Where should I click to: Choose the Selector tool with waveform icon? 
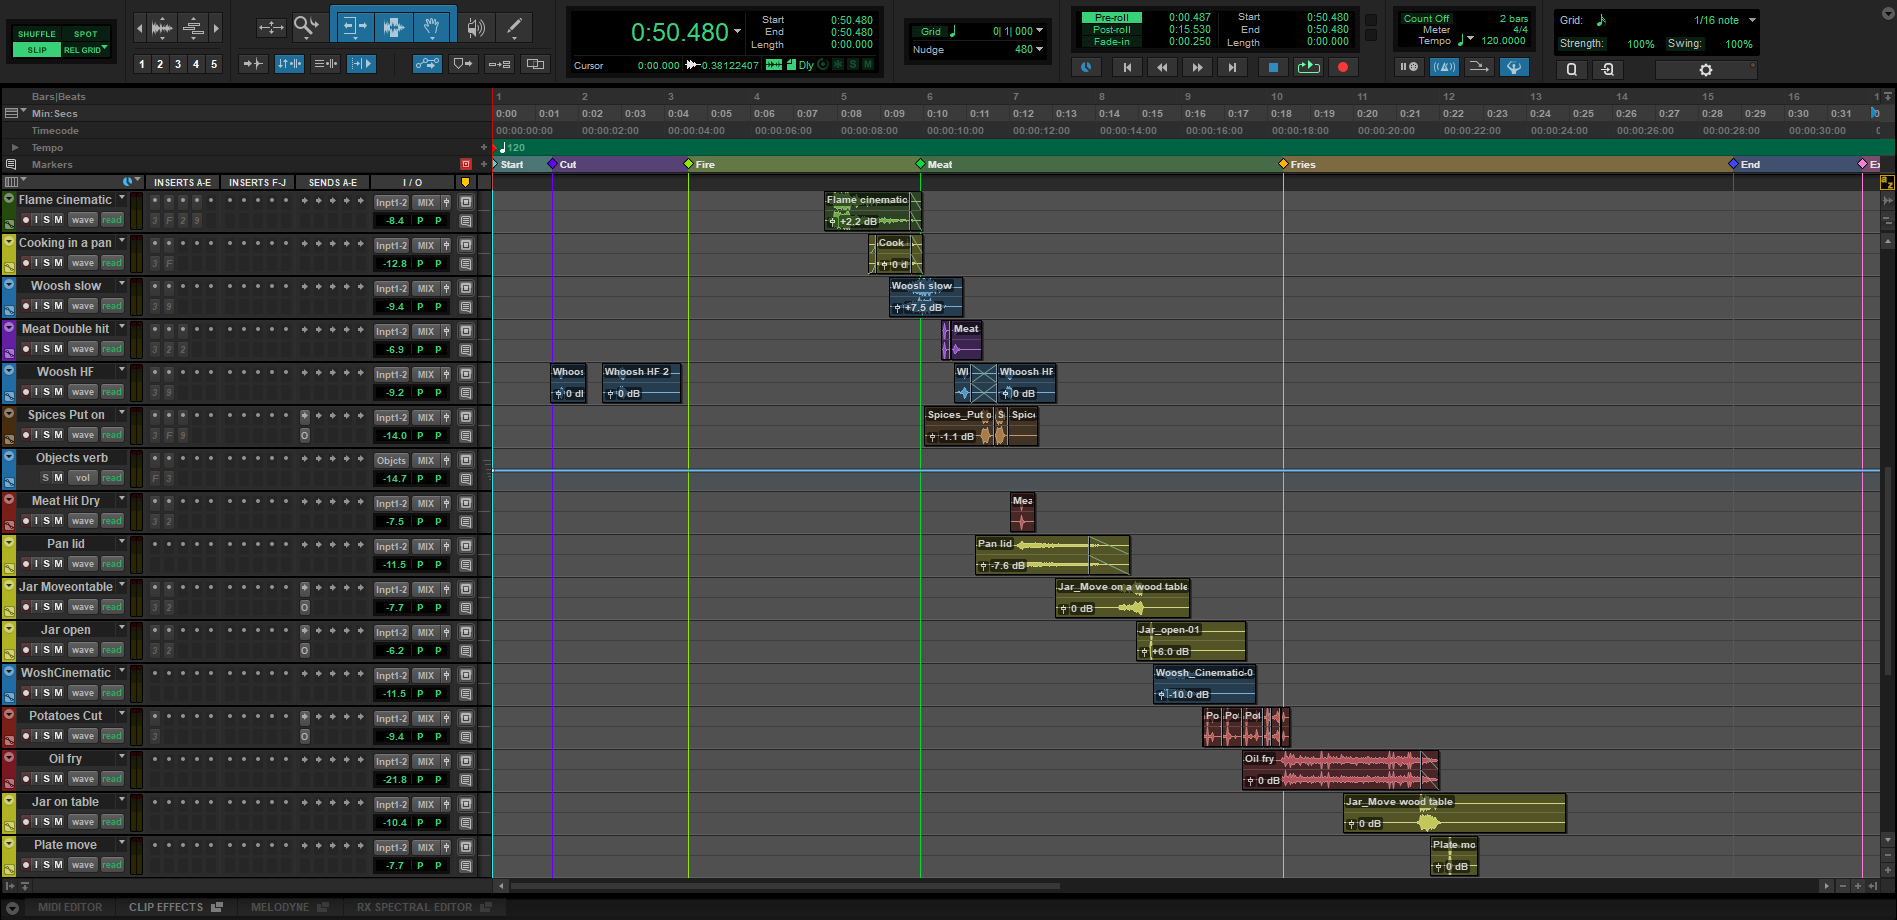(394, 27)
